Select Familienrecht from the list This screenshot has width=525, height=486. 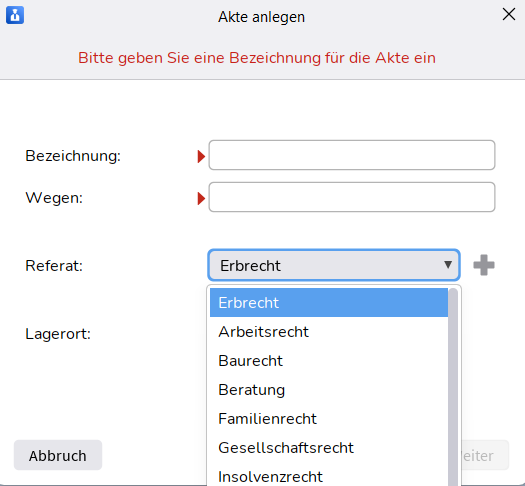[329, 419]
